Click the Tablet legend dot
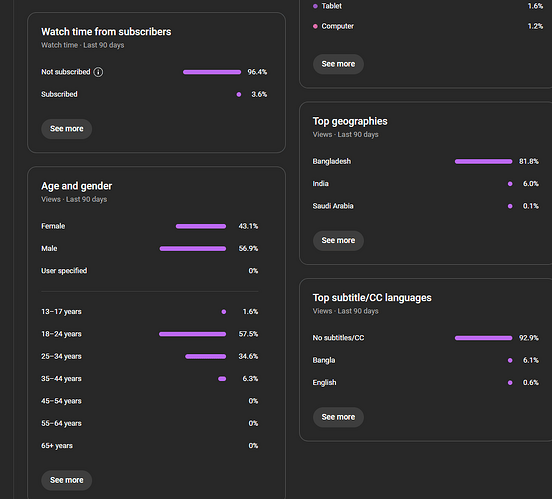 315,6
